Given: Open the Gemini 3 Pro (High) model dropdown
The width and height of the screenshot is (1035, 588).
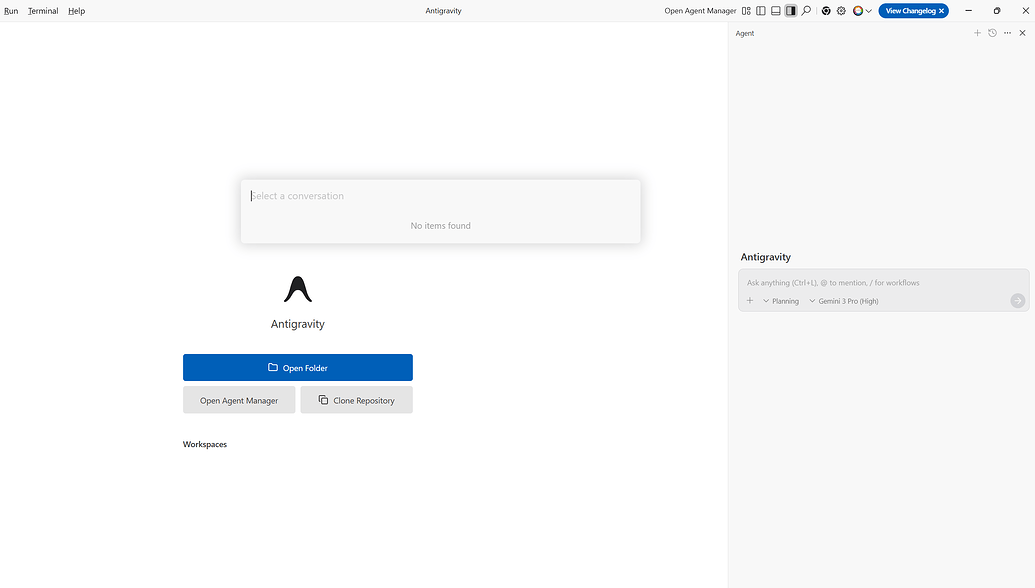Looking at the screenshot, I should point(844,301).
